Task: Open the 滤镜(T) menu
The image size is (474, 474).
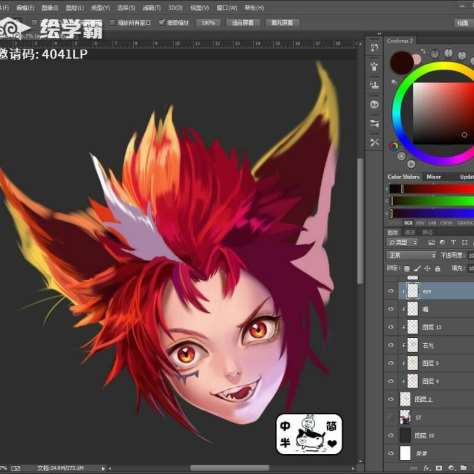Action: [152, 7]
